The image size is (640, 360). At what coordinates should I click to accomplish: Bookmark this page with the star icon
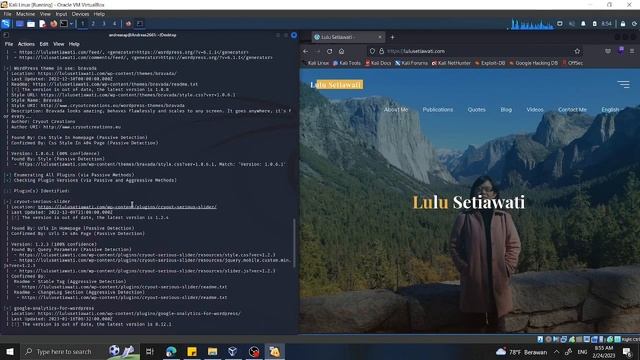pyautogui.click(x=577, y=51)
